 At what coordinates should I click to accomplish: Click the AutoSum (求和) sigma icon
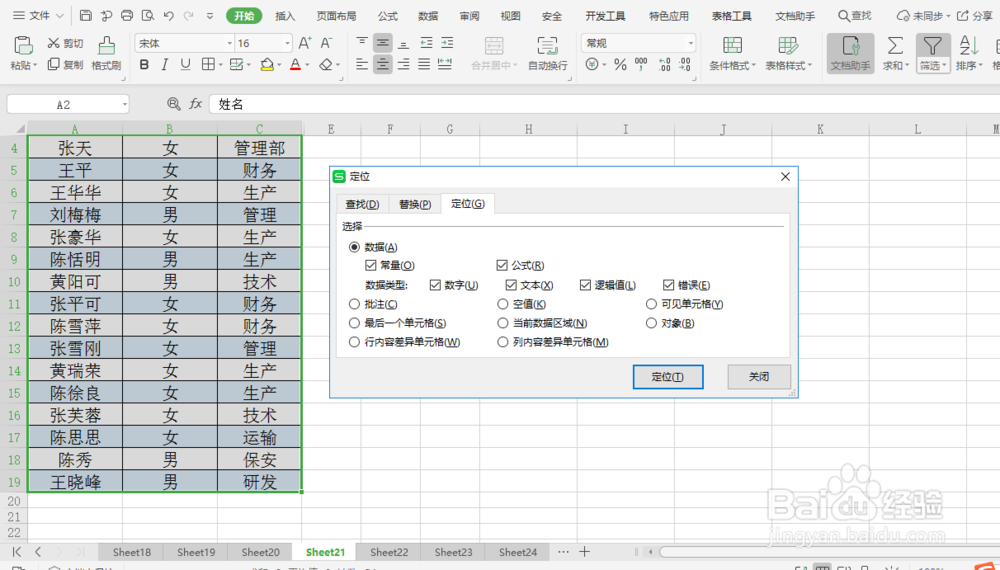895,45
